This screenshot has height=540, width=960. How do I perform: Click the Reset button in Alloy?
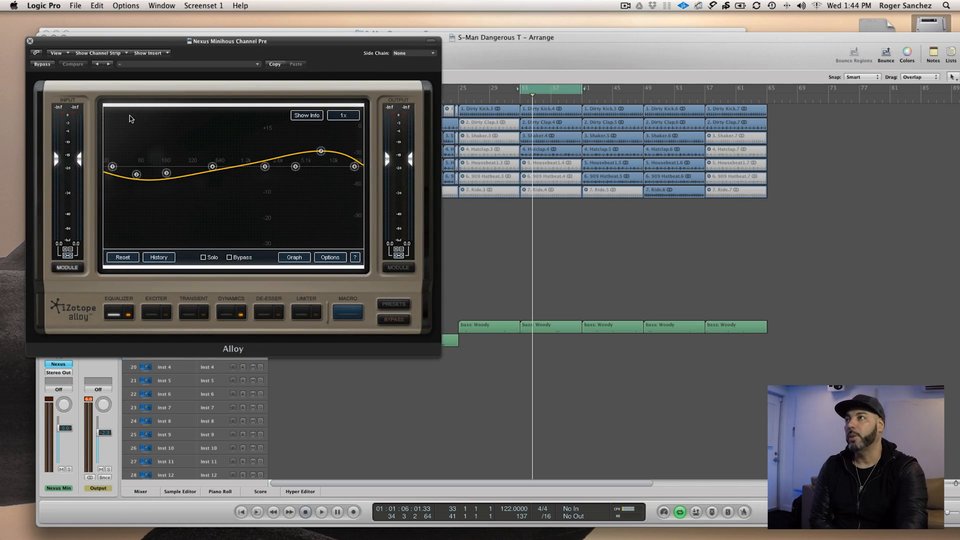click(x=122, y=257)
